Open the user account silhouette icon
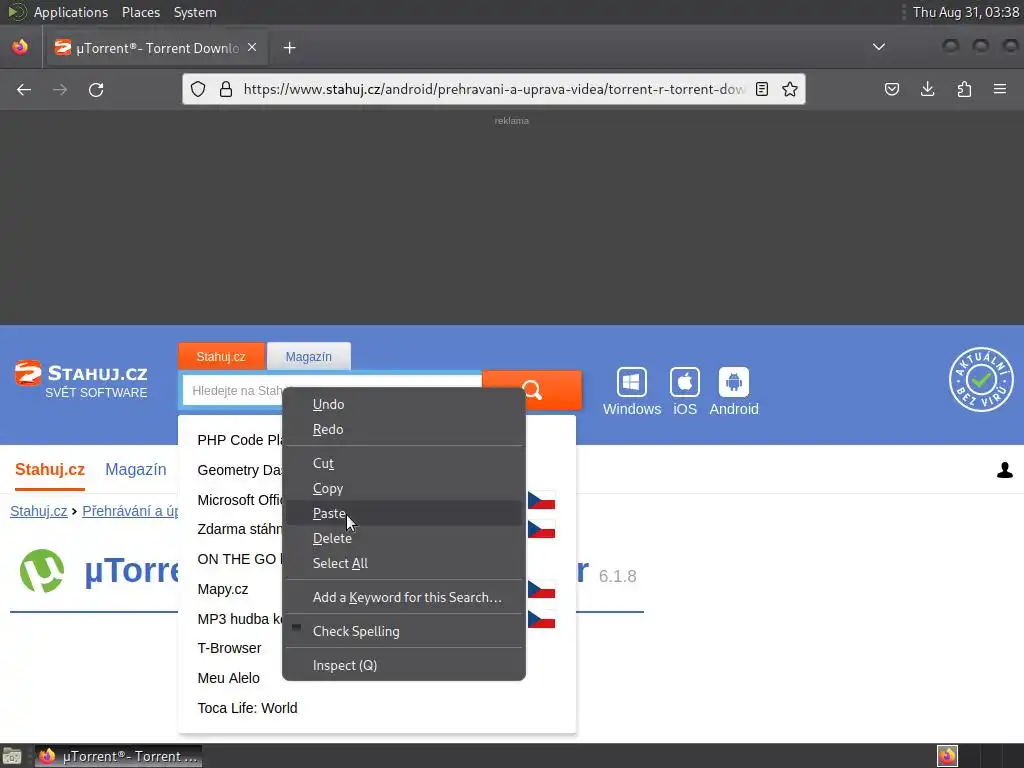The height and width of the screenshot is (768, 1024). pyautogui.click(x=1004, y=470)
